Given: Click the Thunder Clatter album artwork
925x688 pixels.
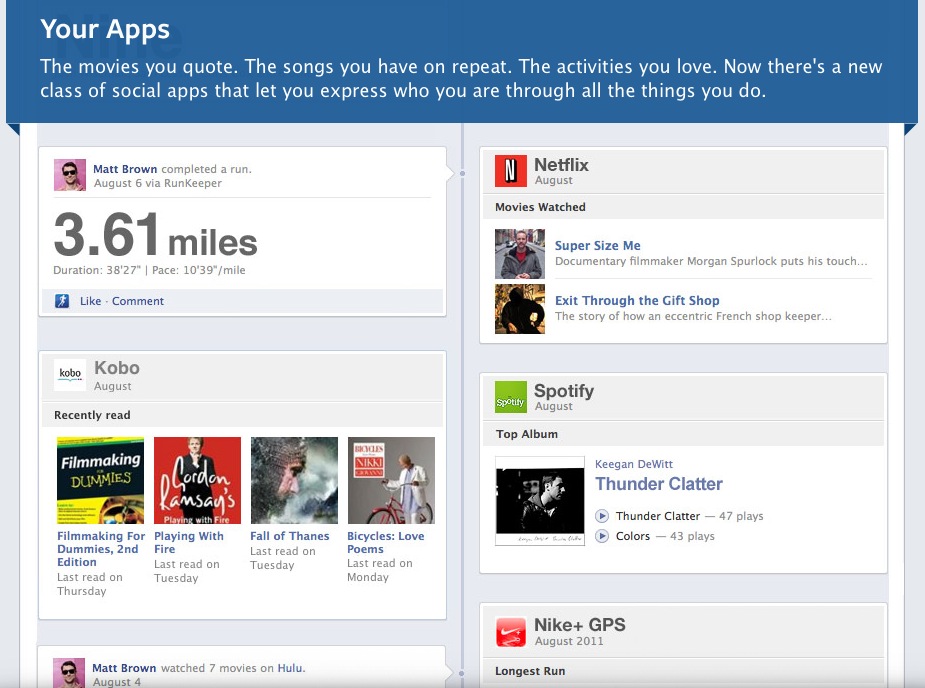Looking at the screenshot, I should click(x=540, y=501).
